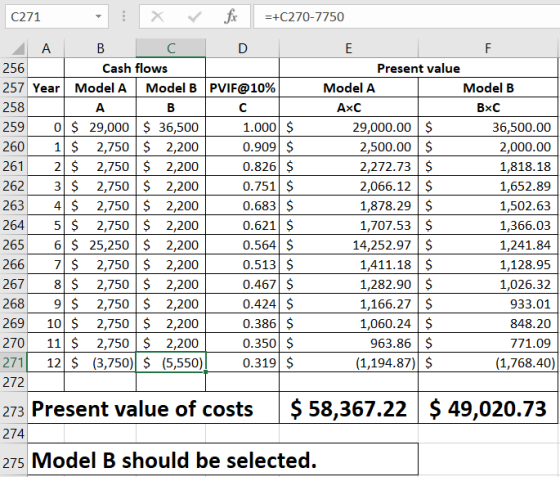Select total cell $ 58,367.22
The width and height of the screenshot is (560, 477).
(x=349, y=408)
